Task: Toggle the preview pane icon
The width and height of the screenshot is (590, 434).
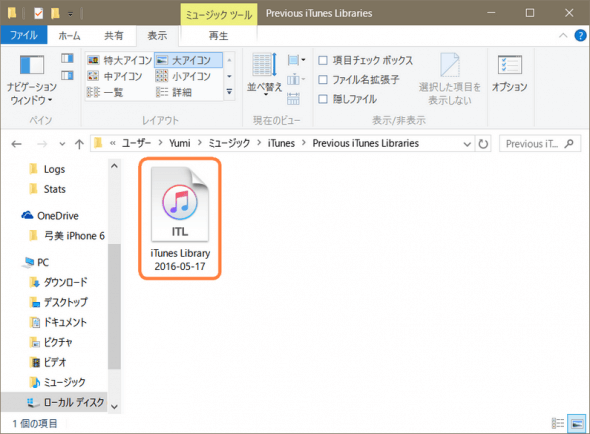Action: (67, 58)
